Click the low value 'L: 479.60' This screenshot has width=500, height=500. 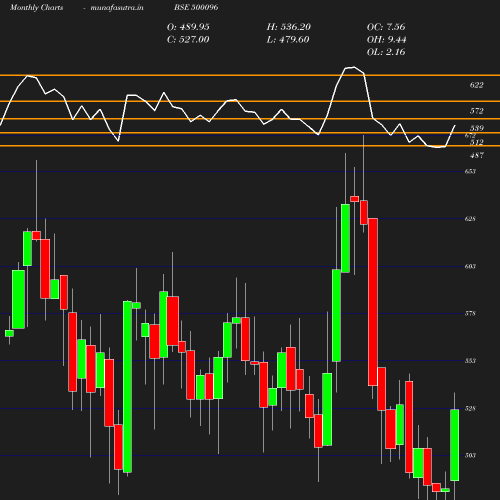click(x=288, y=40)
